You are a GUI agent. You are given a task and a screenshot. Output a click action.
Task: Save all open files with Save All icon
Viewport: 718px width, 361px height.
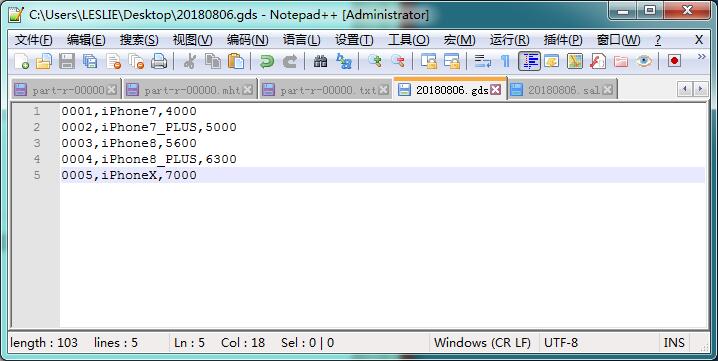click(90, 61)
